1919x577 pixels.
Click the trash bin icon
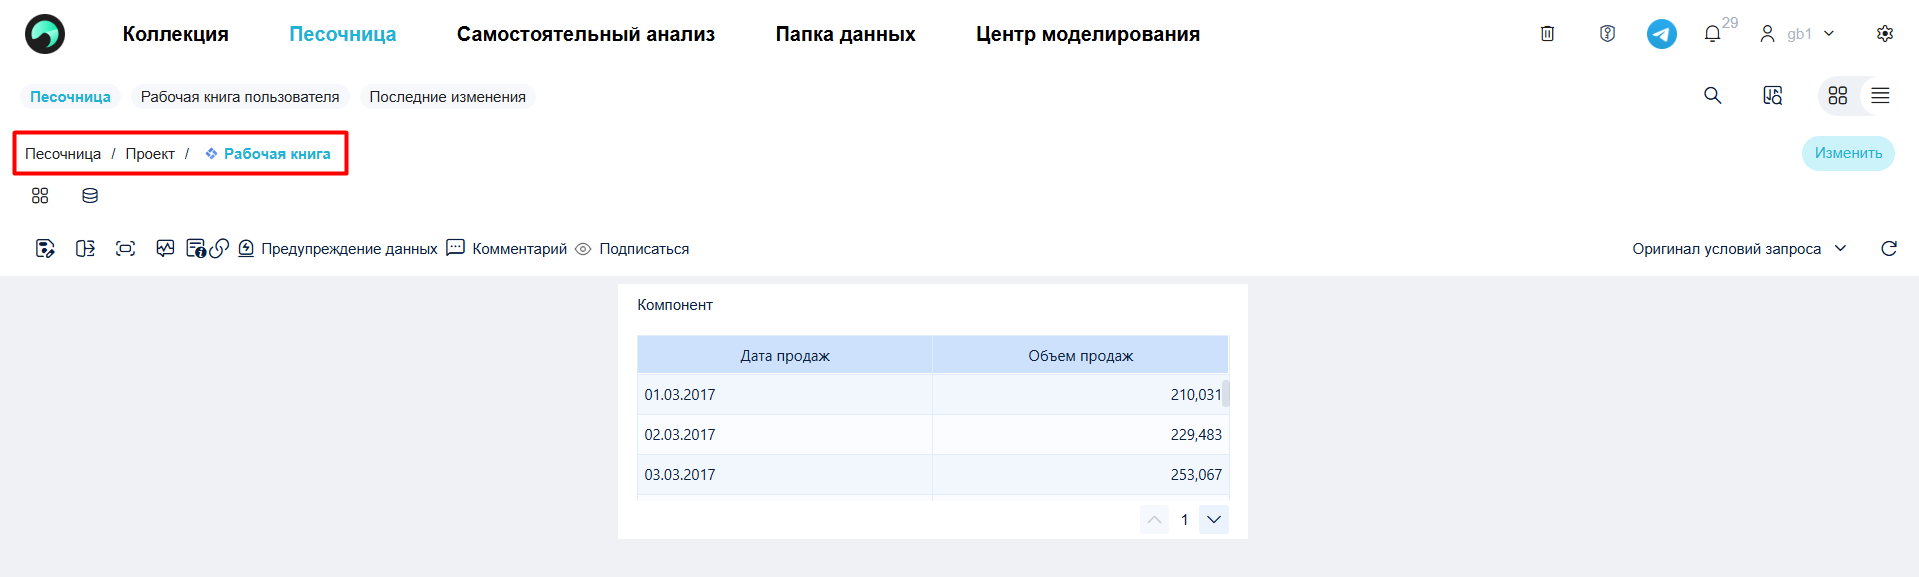pos(1547,34)
